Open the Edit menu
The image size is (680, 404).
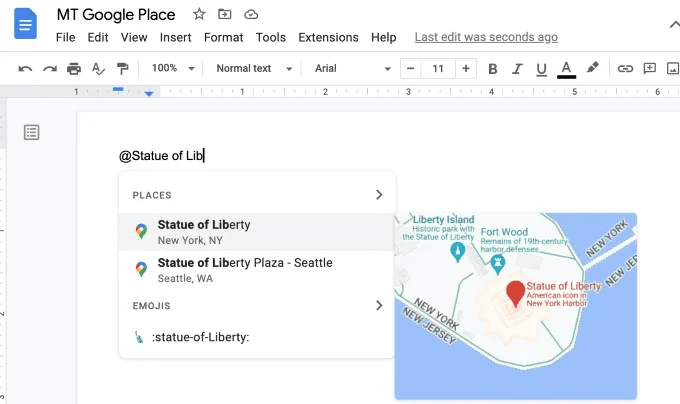click(98, 38)
